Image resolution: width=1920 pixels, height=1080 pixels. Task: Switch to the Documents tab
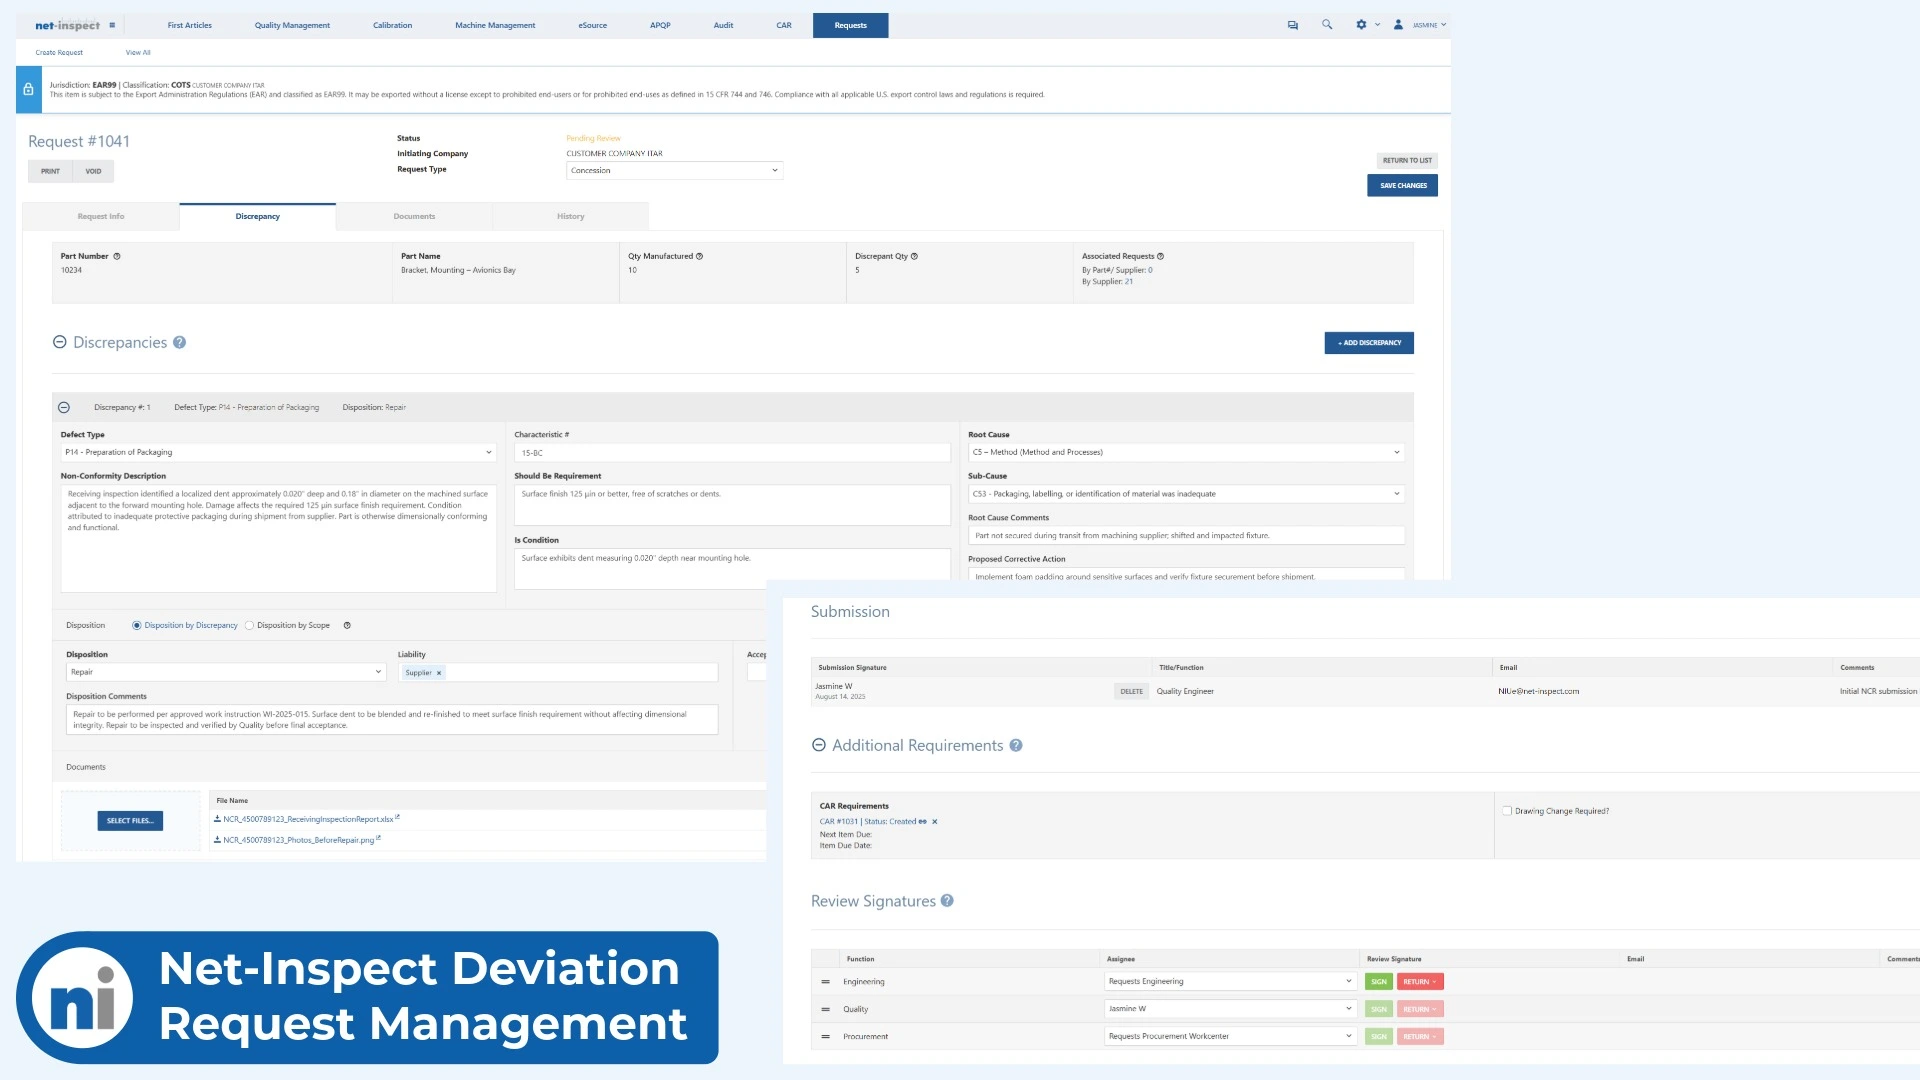[x=414, y=216]
